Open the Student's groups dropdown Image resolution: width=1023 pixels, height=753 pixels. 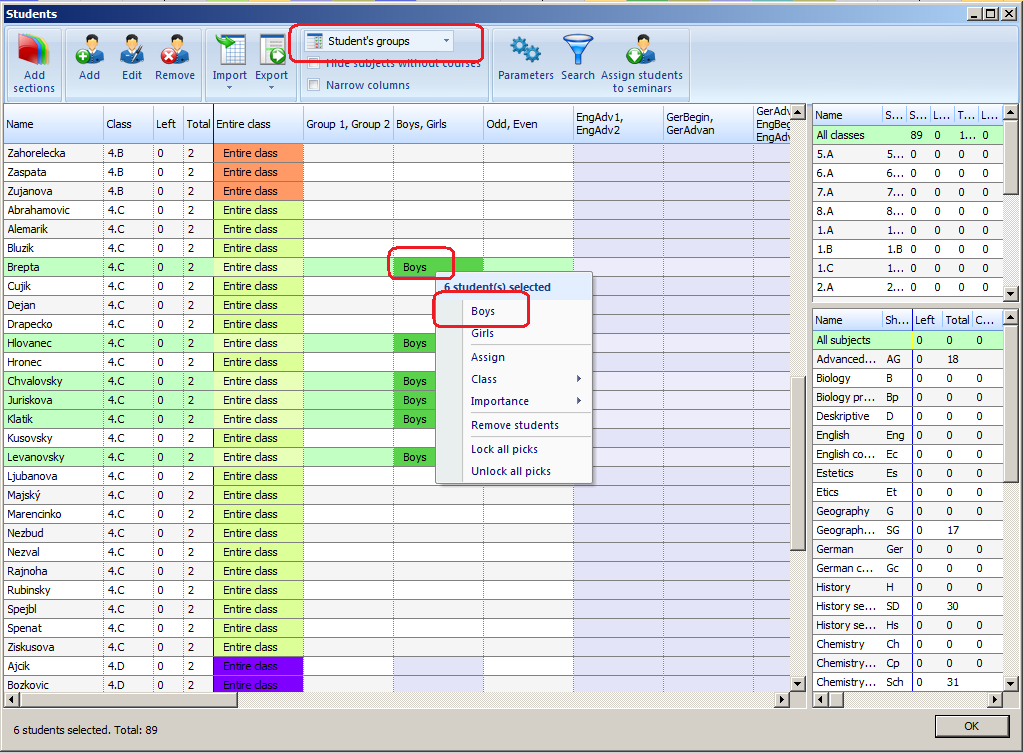379,41
